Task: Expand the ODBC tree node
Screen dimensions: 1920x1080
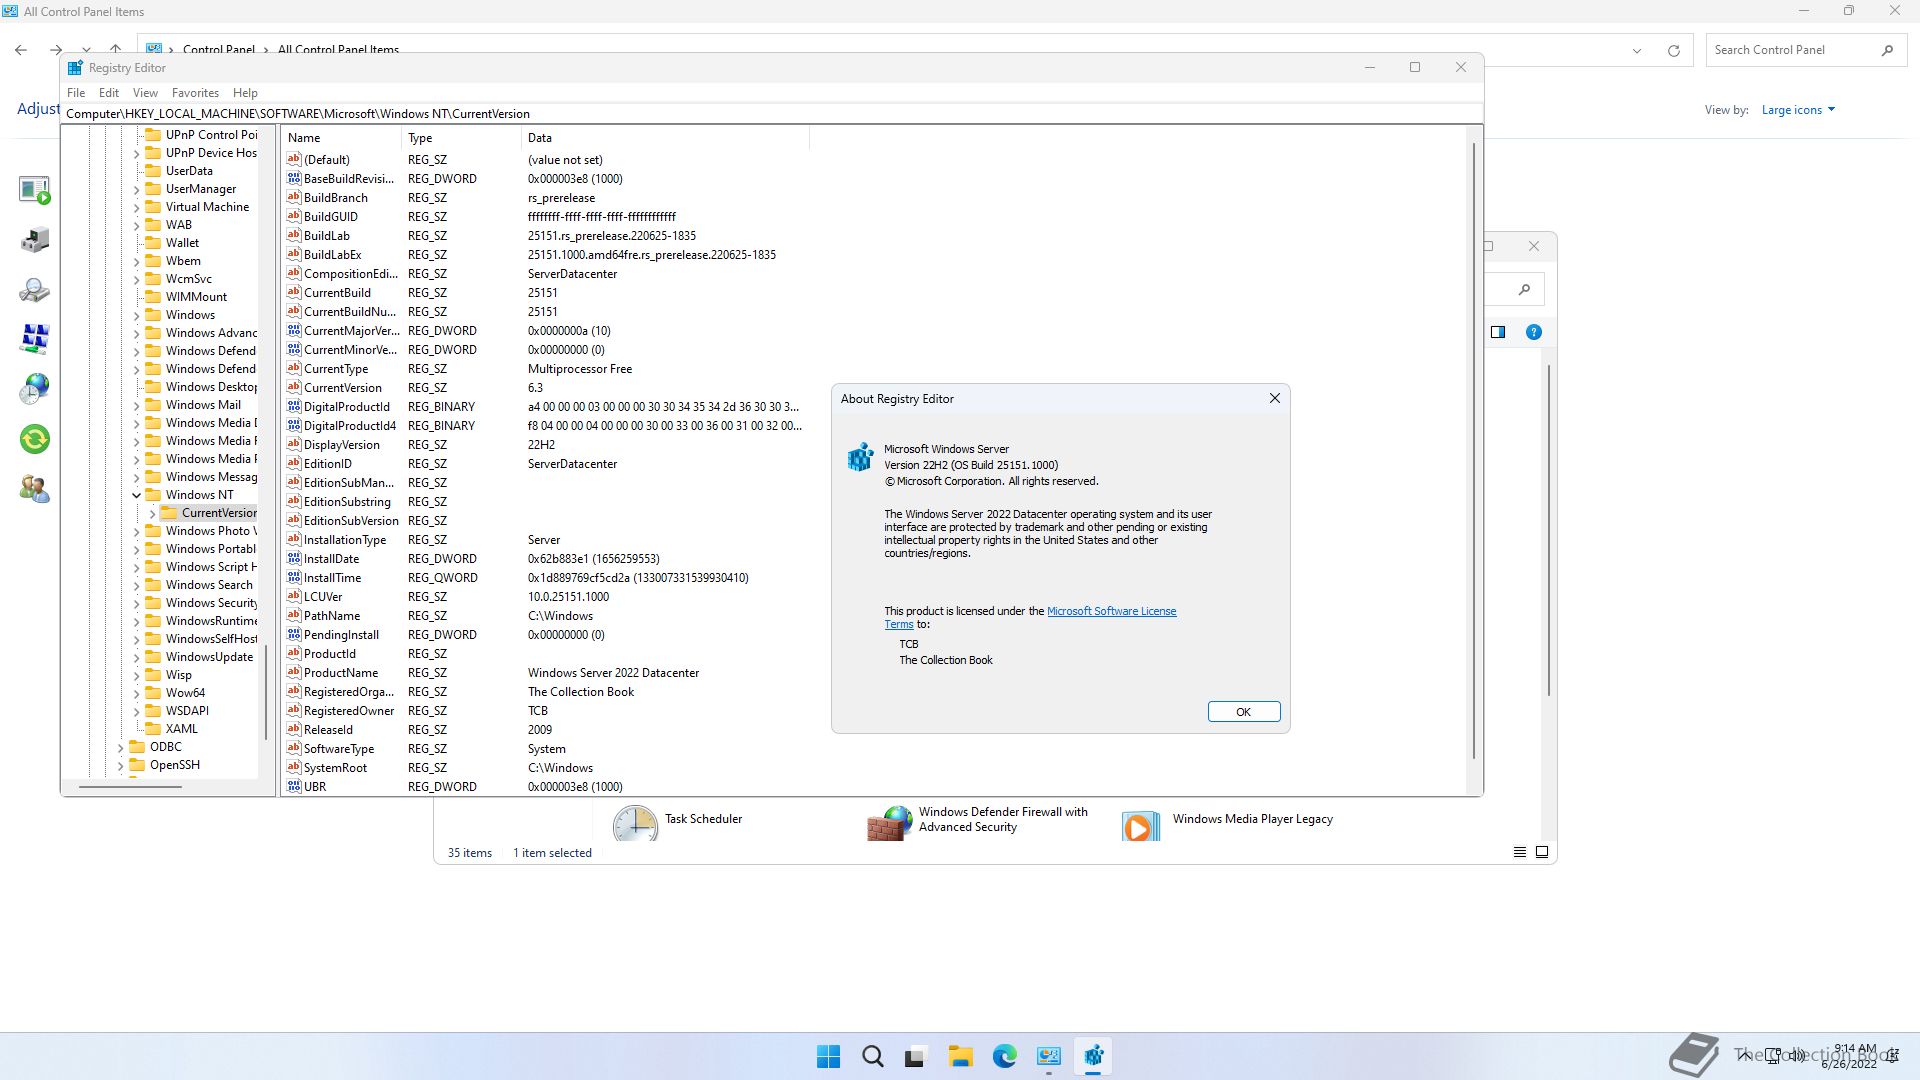Action: [120, 747]
